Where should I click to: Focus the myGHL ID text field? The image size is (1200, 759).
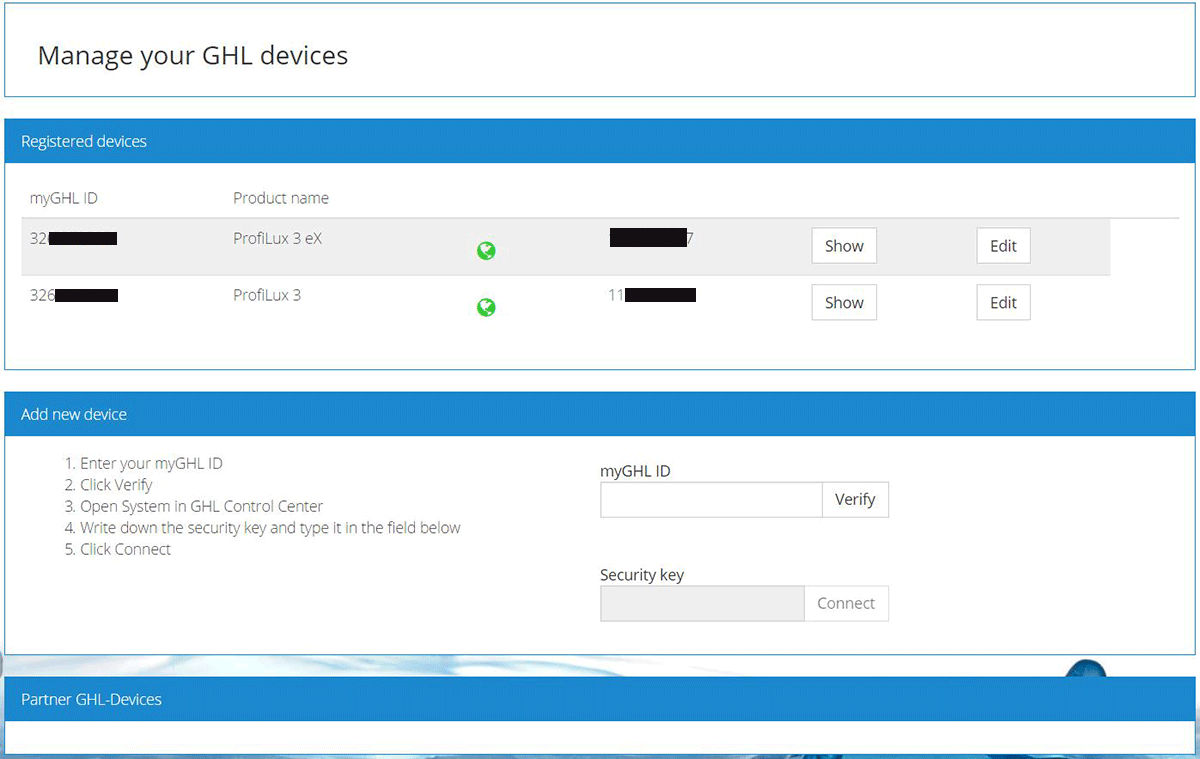click(x=711, y=500)
